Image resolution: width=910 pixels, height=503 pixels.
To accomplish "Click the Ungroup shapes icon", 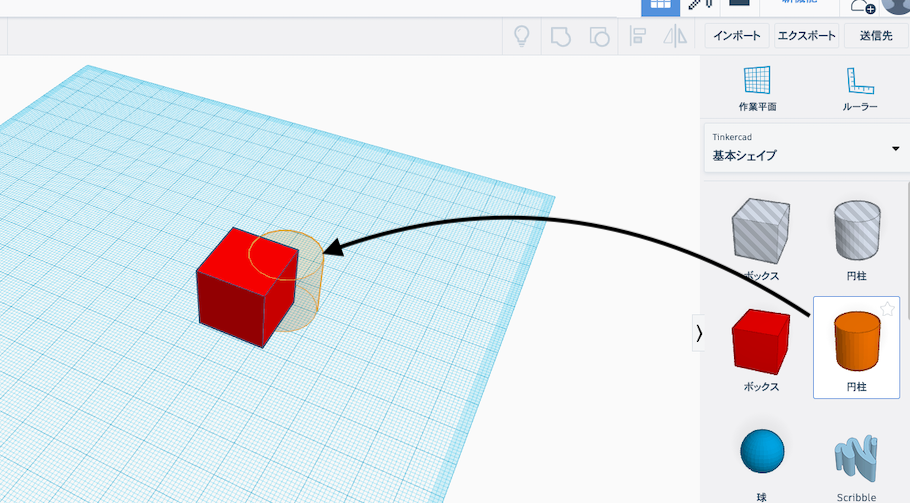I will (598, 37).
